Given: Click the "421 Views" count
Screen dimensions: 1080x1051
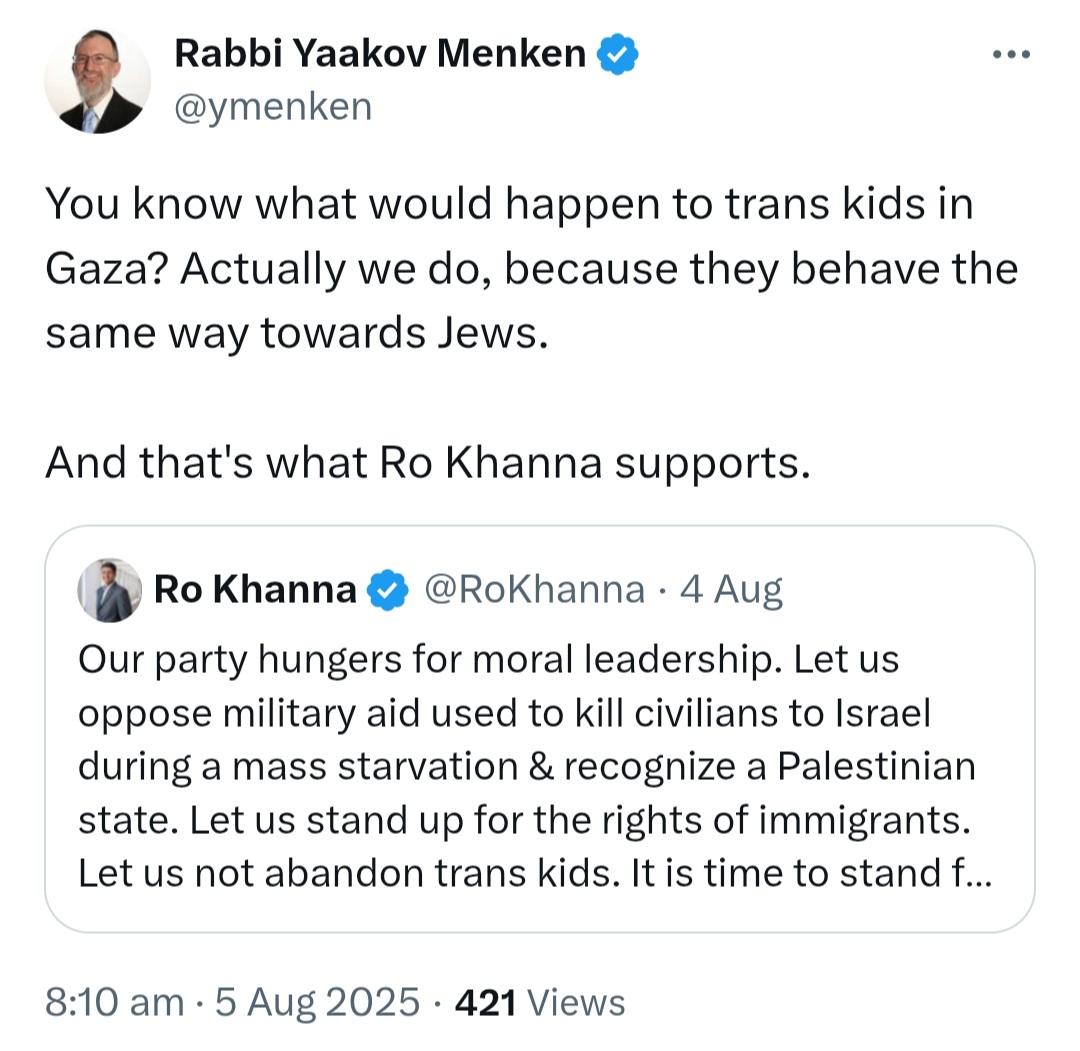Looking at the screenshot, I should [540, 1002].
